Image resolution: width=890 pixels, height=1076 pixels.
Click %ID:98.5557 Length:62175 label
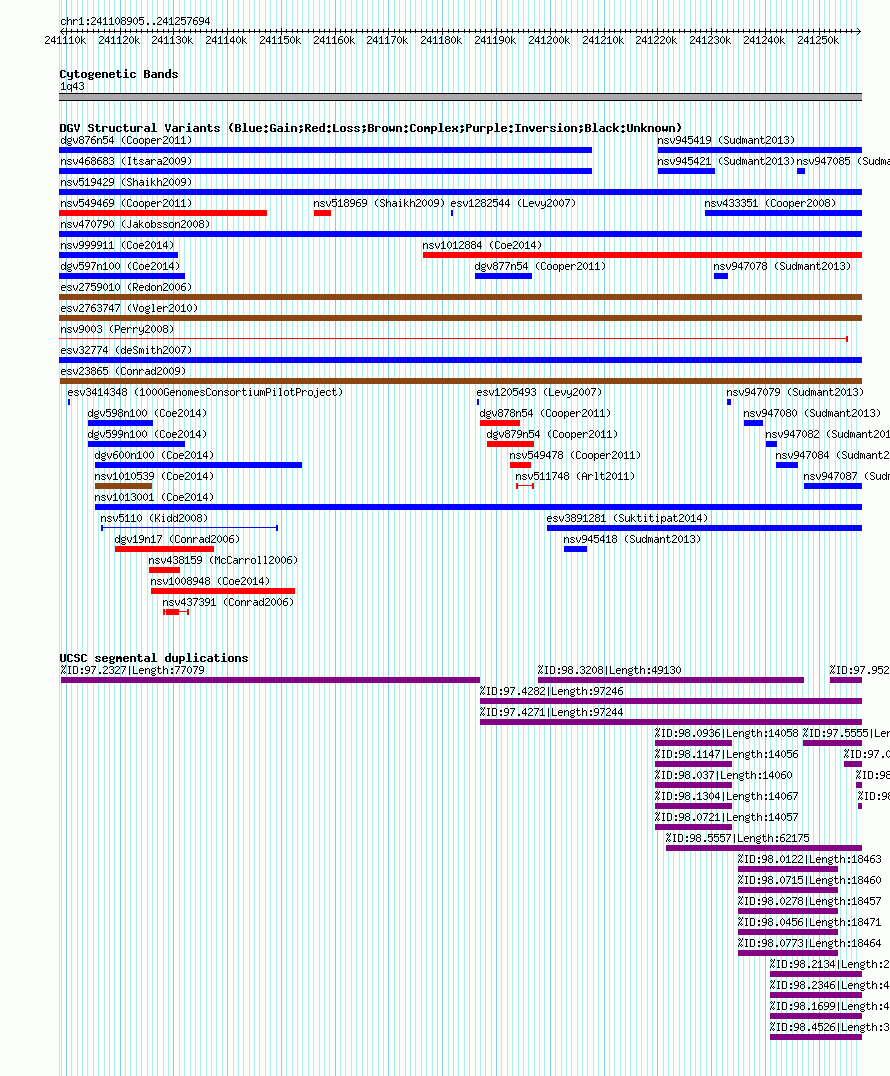(x=738, y=839)
